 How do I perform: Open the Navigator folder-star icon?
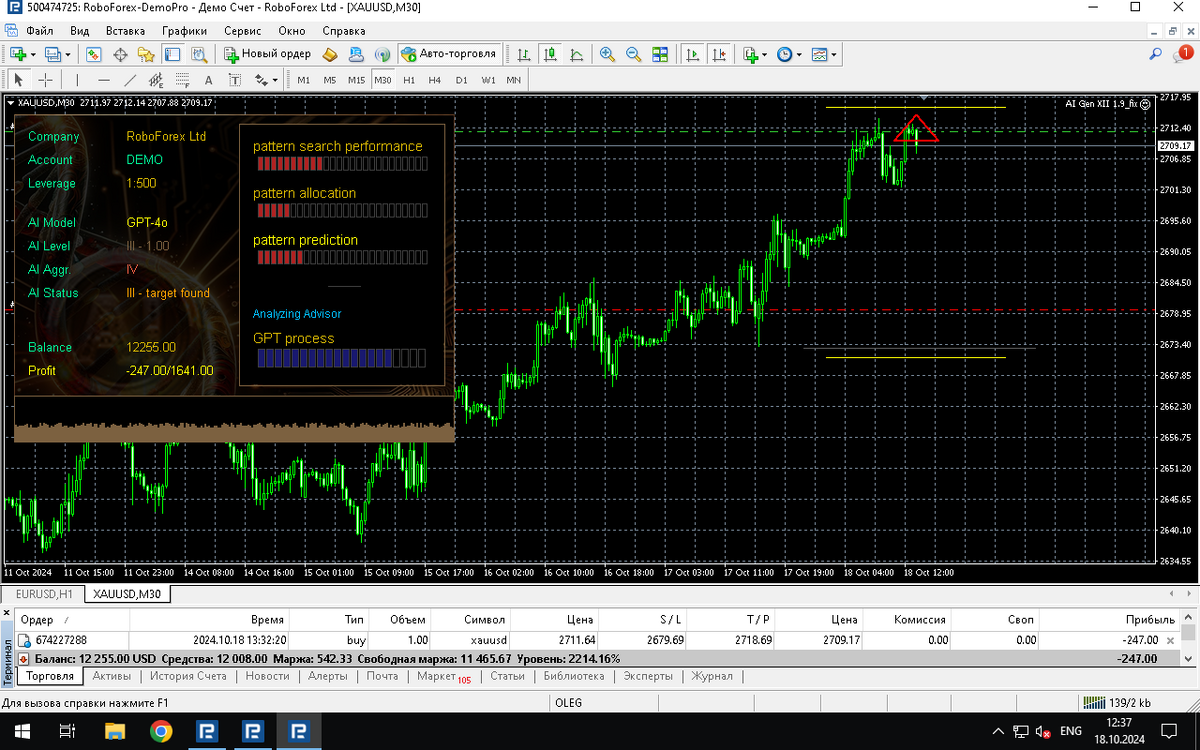(146, 54)
